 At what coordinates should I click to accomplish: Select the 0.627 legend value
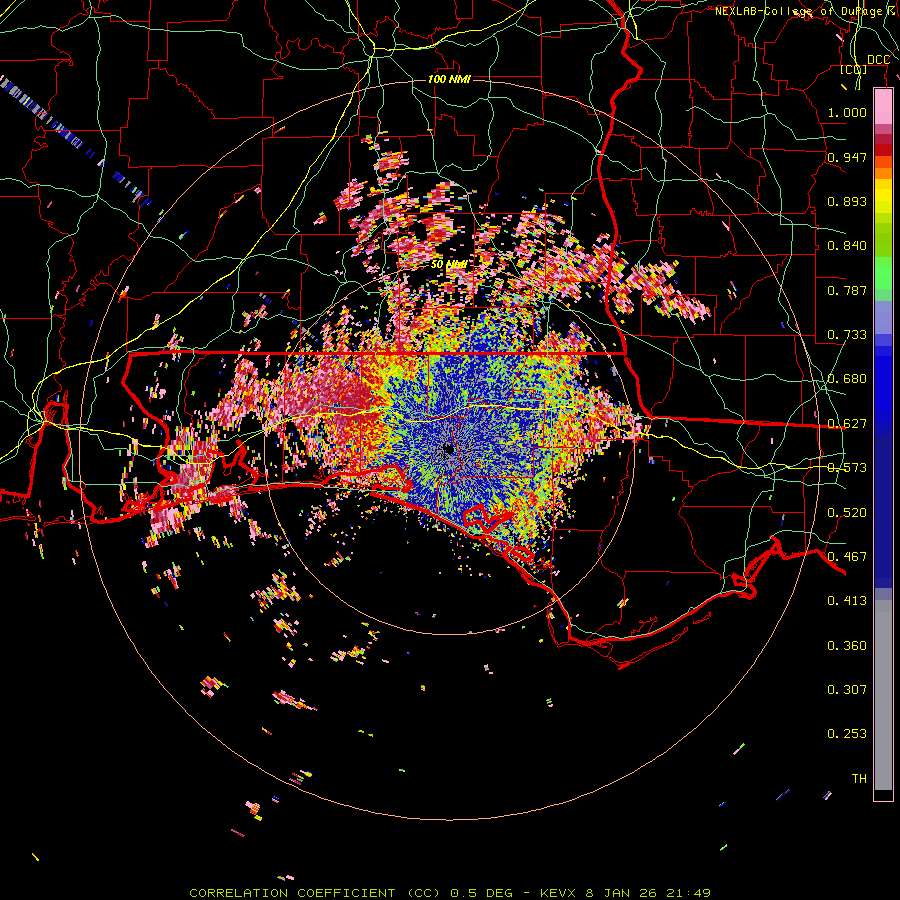click(x=847, y=424)
